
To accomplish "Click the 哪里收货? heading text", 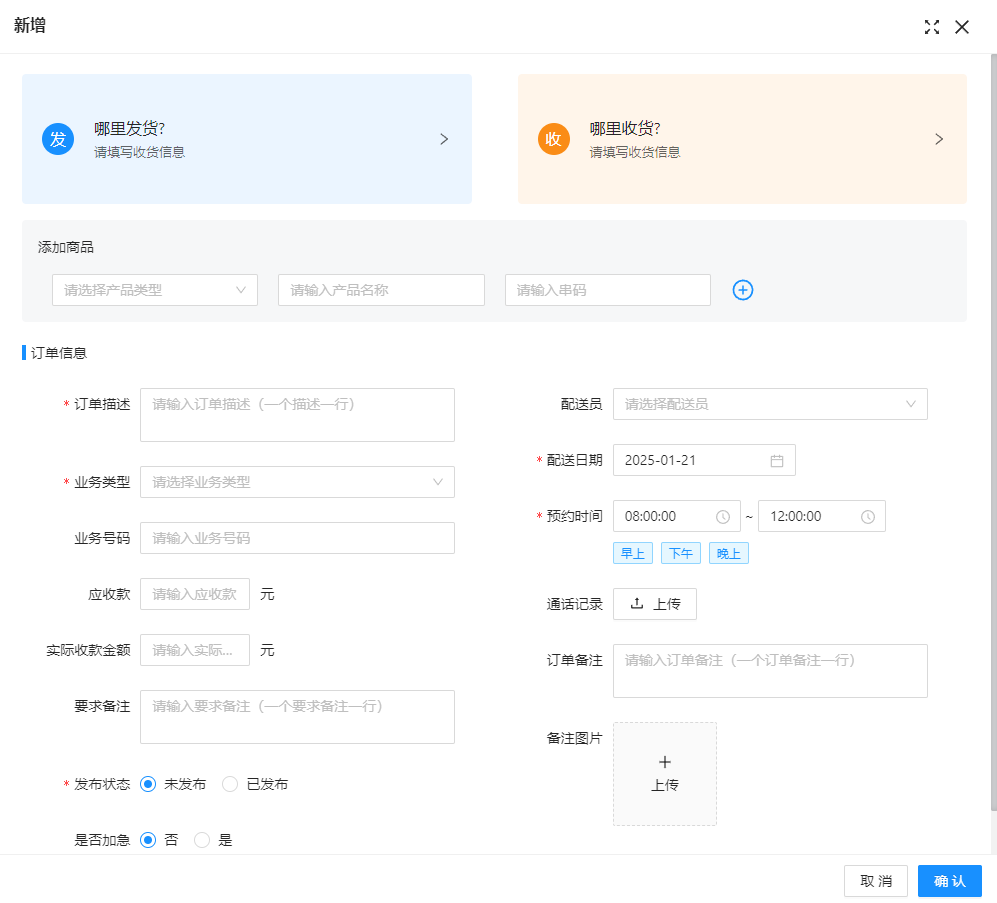I will click(625, 128).
